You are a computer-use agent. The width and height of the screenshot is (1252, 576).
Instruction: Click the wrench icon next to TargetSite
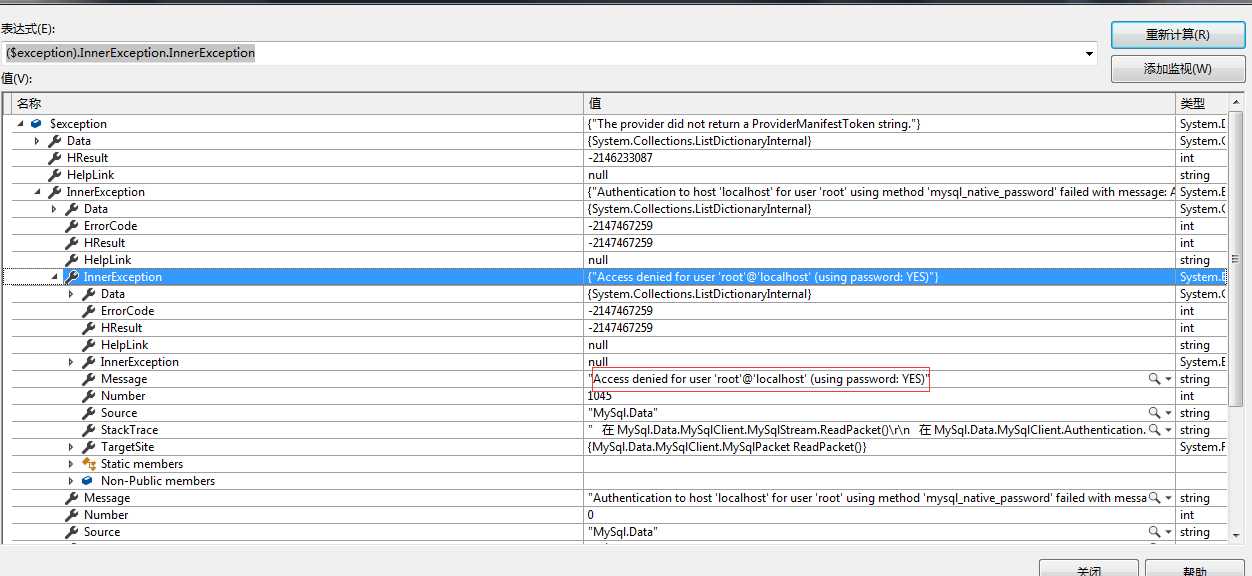(89, 447)
